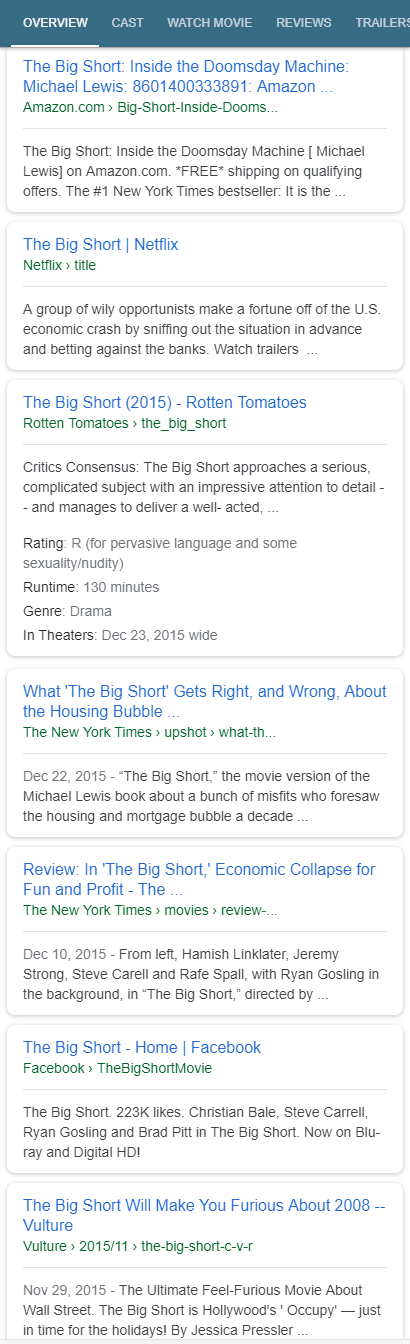Click the Rotten Tomatoes › the_big_short breadcrumb
This screenshot has height=1344, width=410.
[125, 423]
